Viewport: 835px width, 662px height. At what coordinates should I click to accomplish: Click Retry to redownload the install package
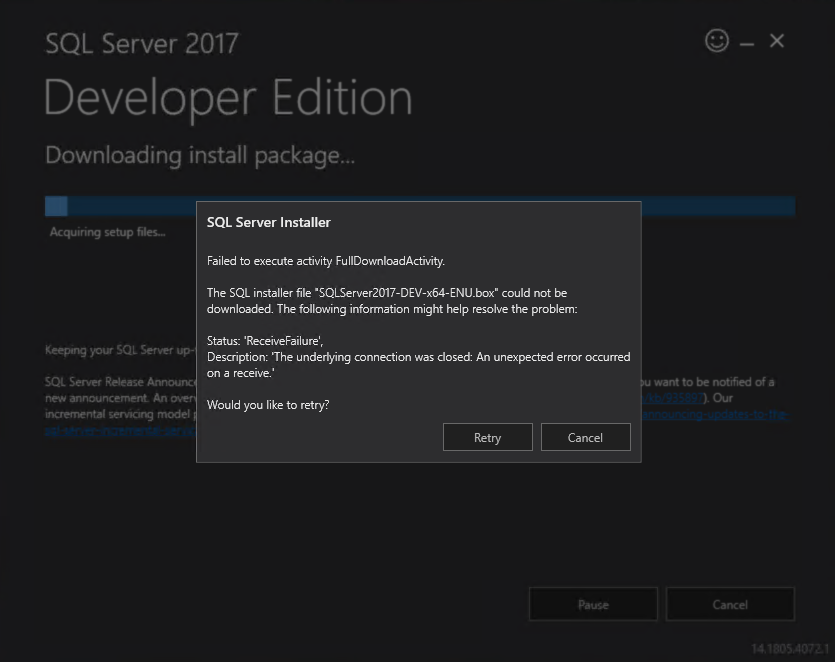click(487, 437)
